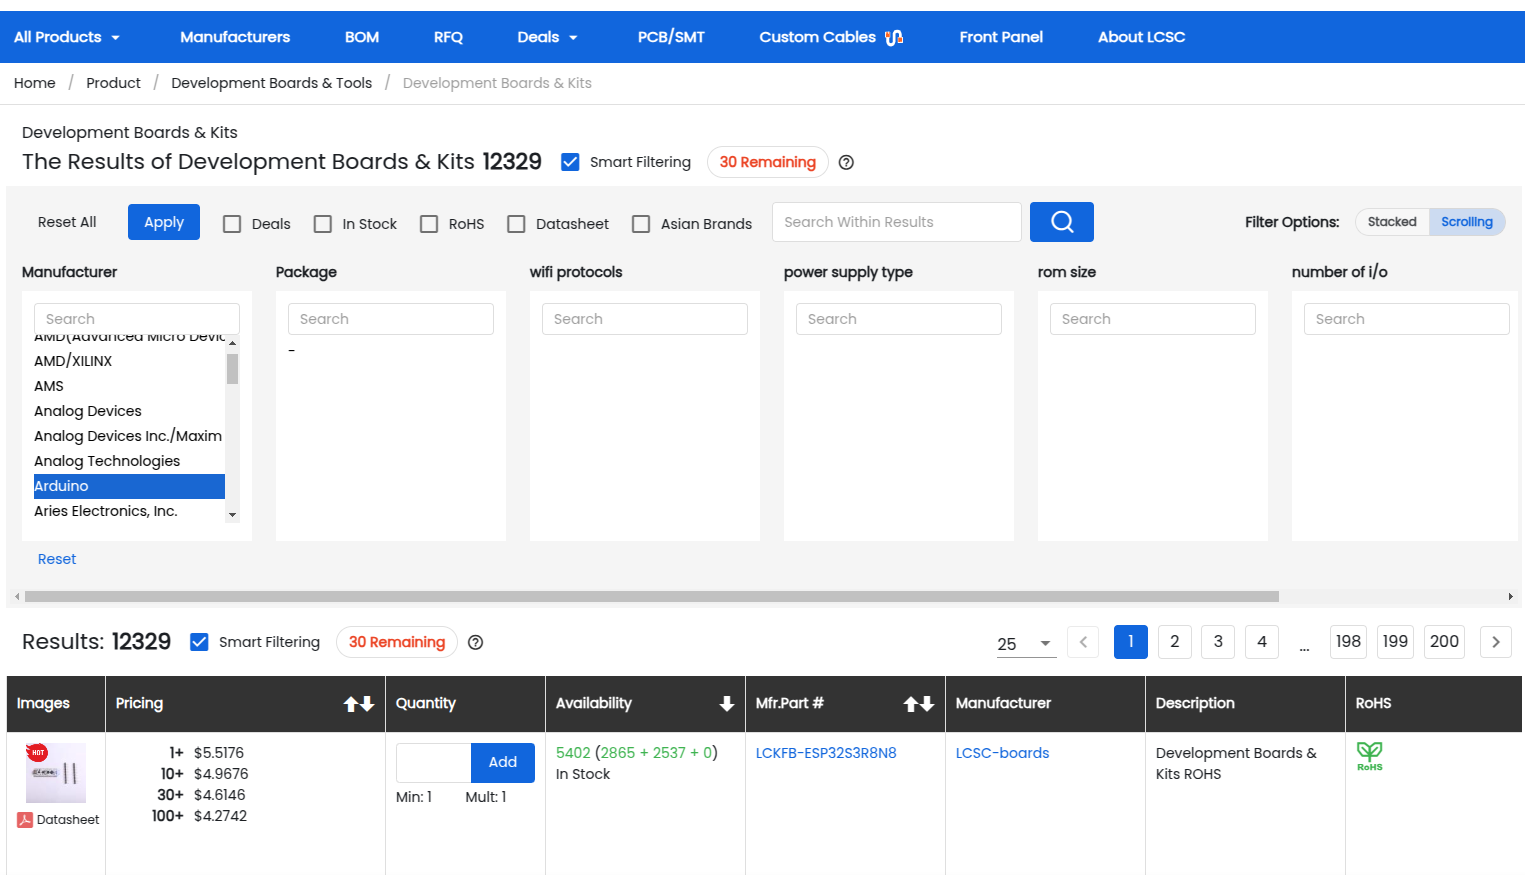Open the PCB/SMT nav item
1525x875 pixels.
tap(671, 37)
